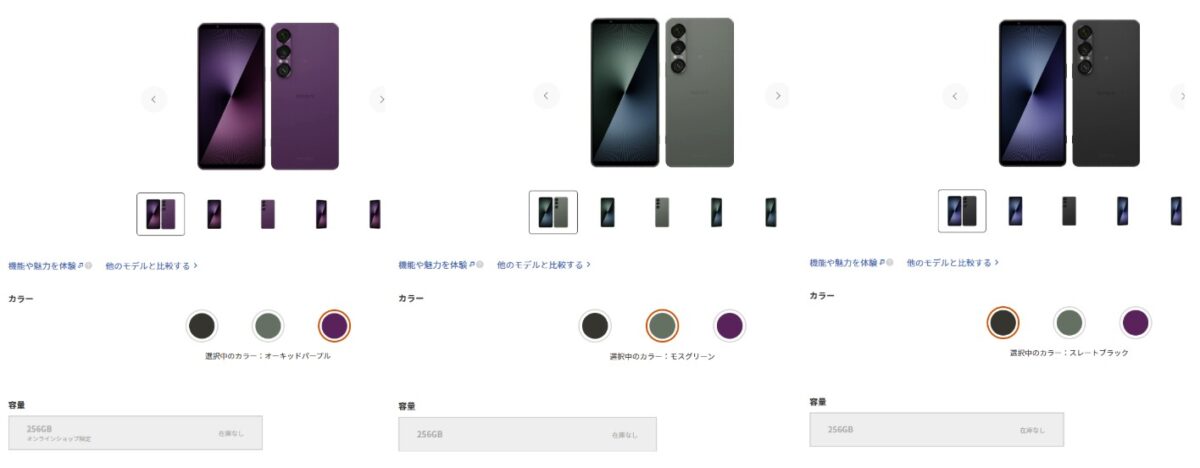
Task: Pick the purple swatch in the right panel
Action: (1135, 322)
